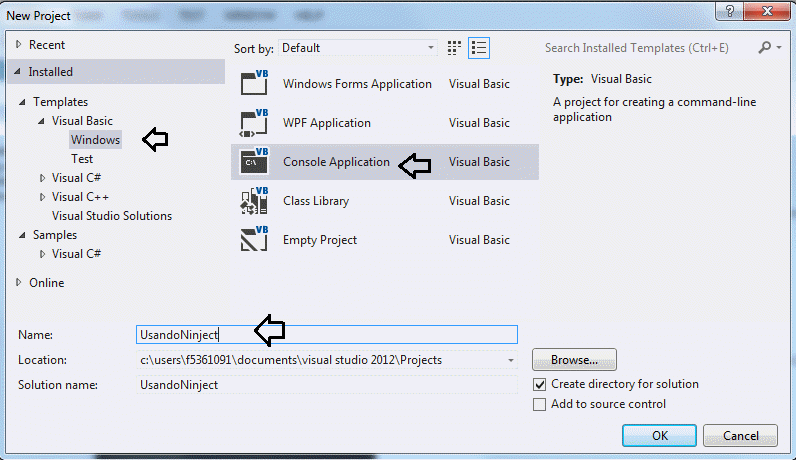Select Visual Studio Solutions in tree

click(112, 216)
